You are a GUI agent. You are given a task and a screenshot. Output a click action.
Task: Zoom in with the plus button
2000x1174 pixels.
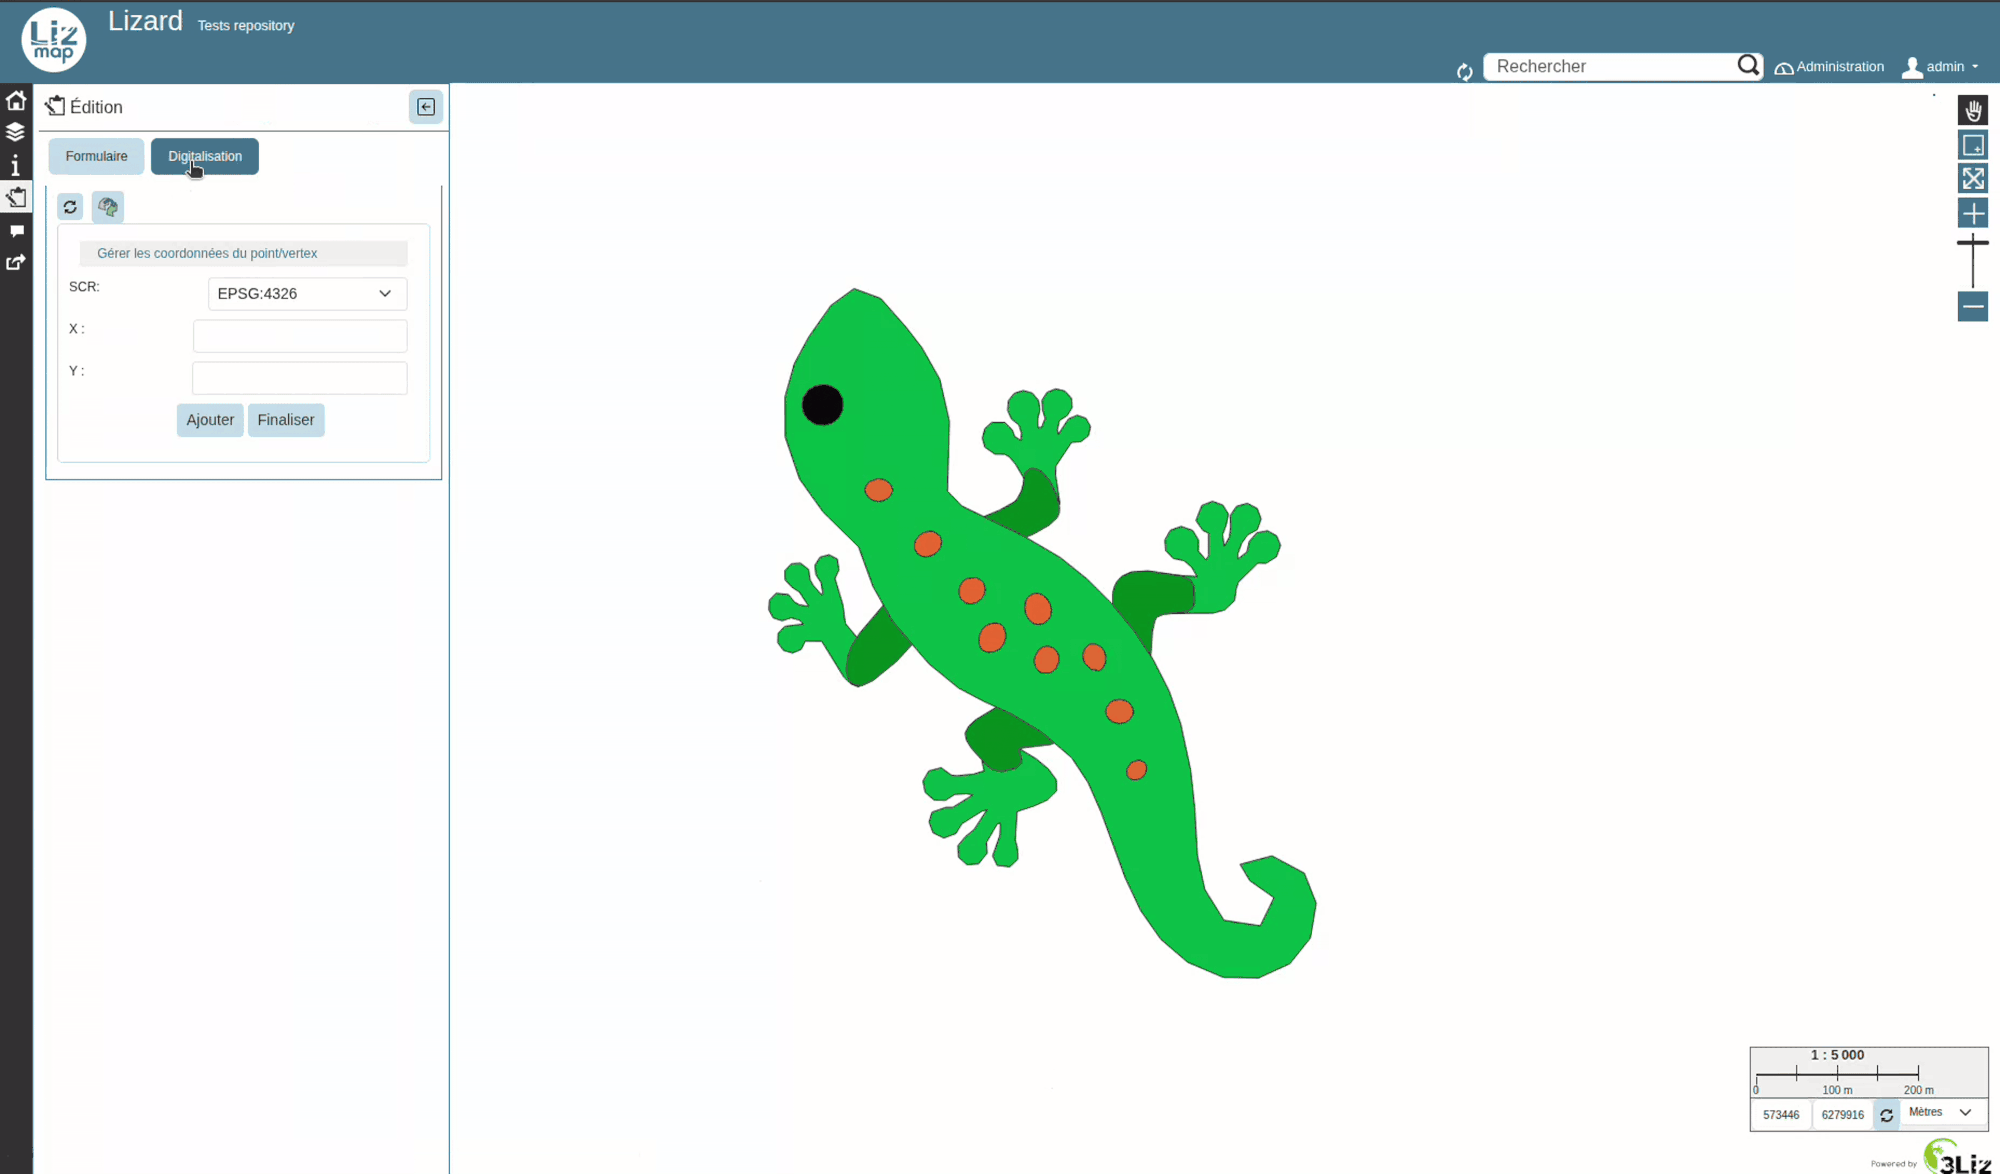pos(1973,213)
